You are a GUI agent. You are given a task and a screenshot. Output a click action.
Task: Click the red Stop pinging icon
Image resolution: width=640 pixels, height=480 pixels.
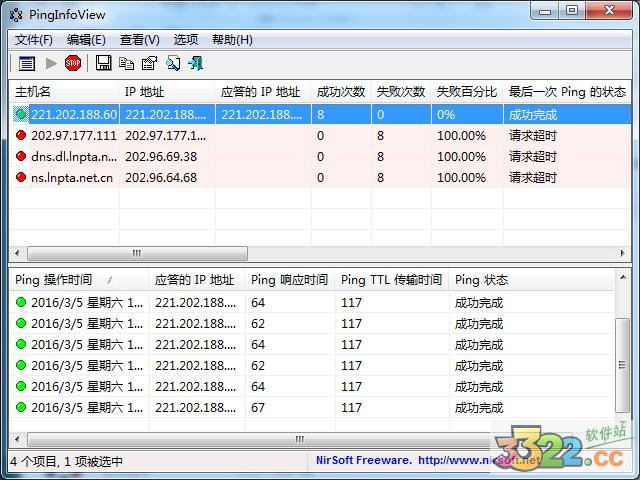click(73, 63)
